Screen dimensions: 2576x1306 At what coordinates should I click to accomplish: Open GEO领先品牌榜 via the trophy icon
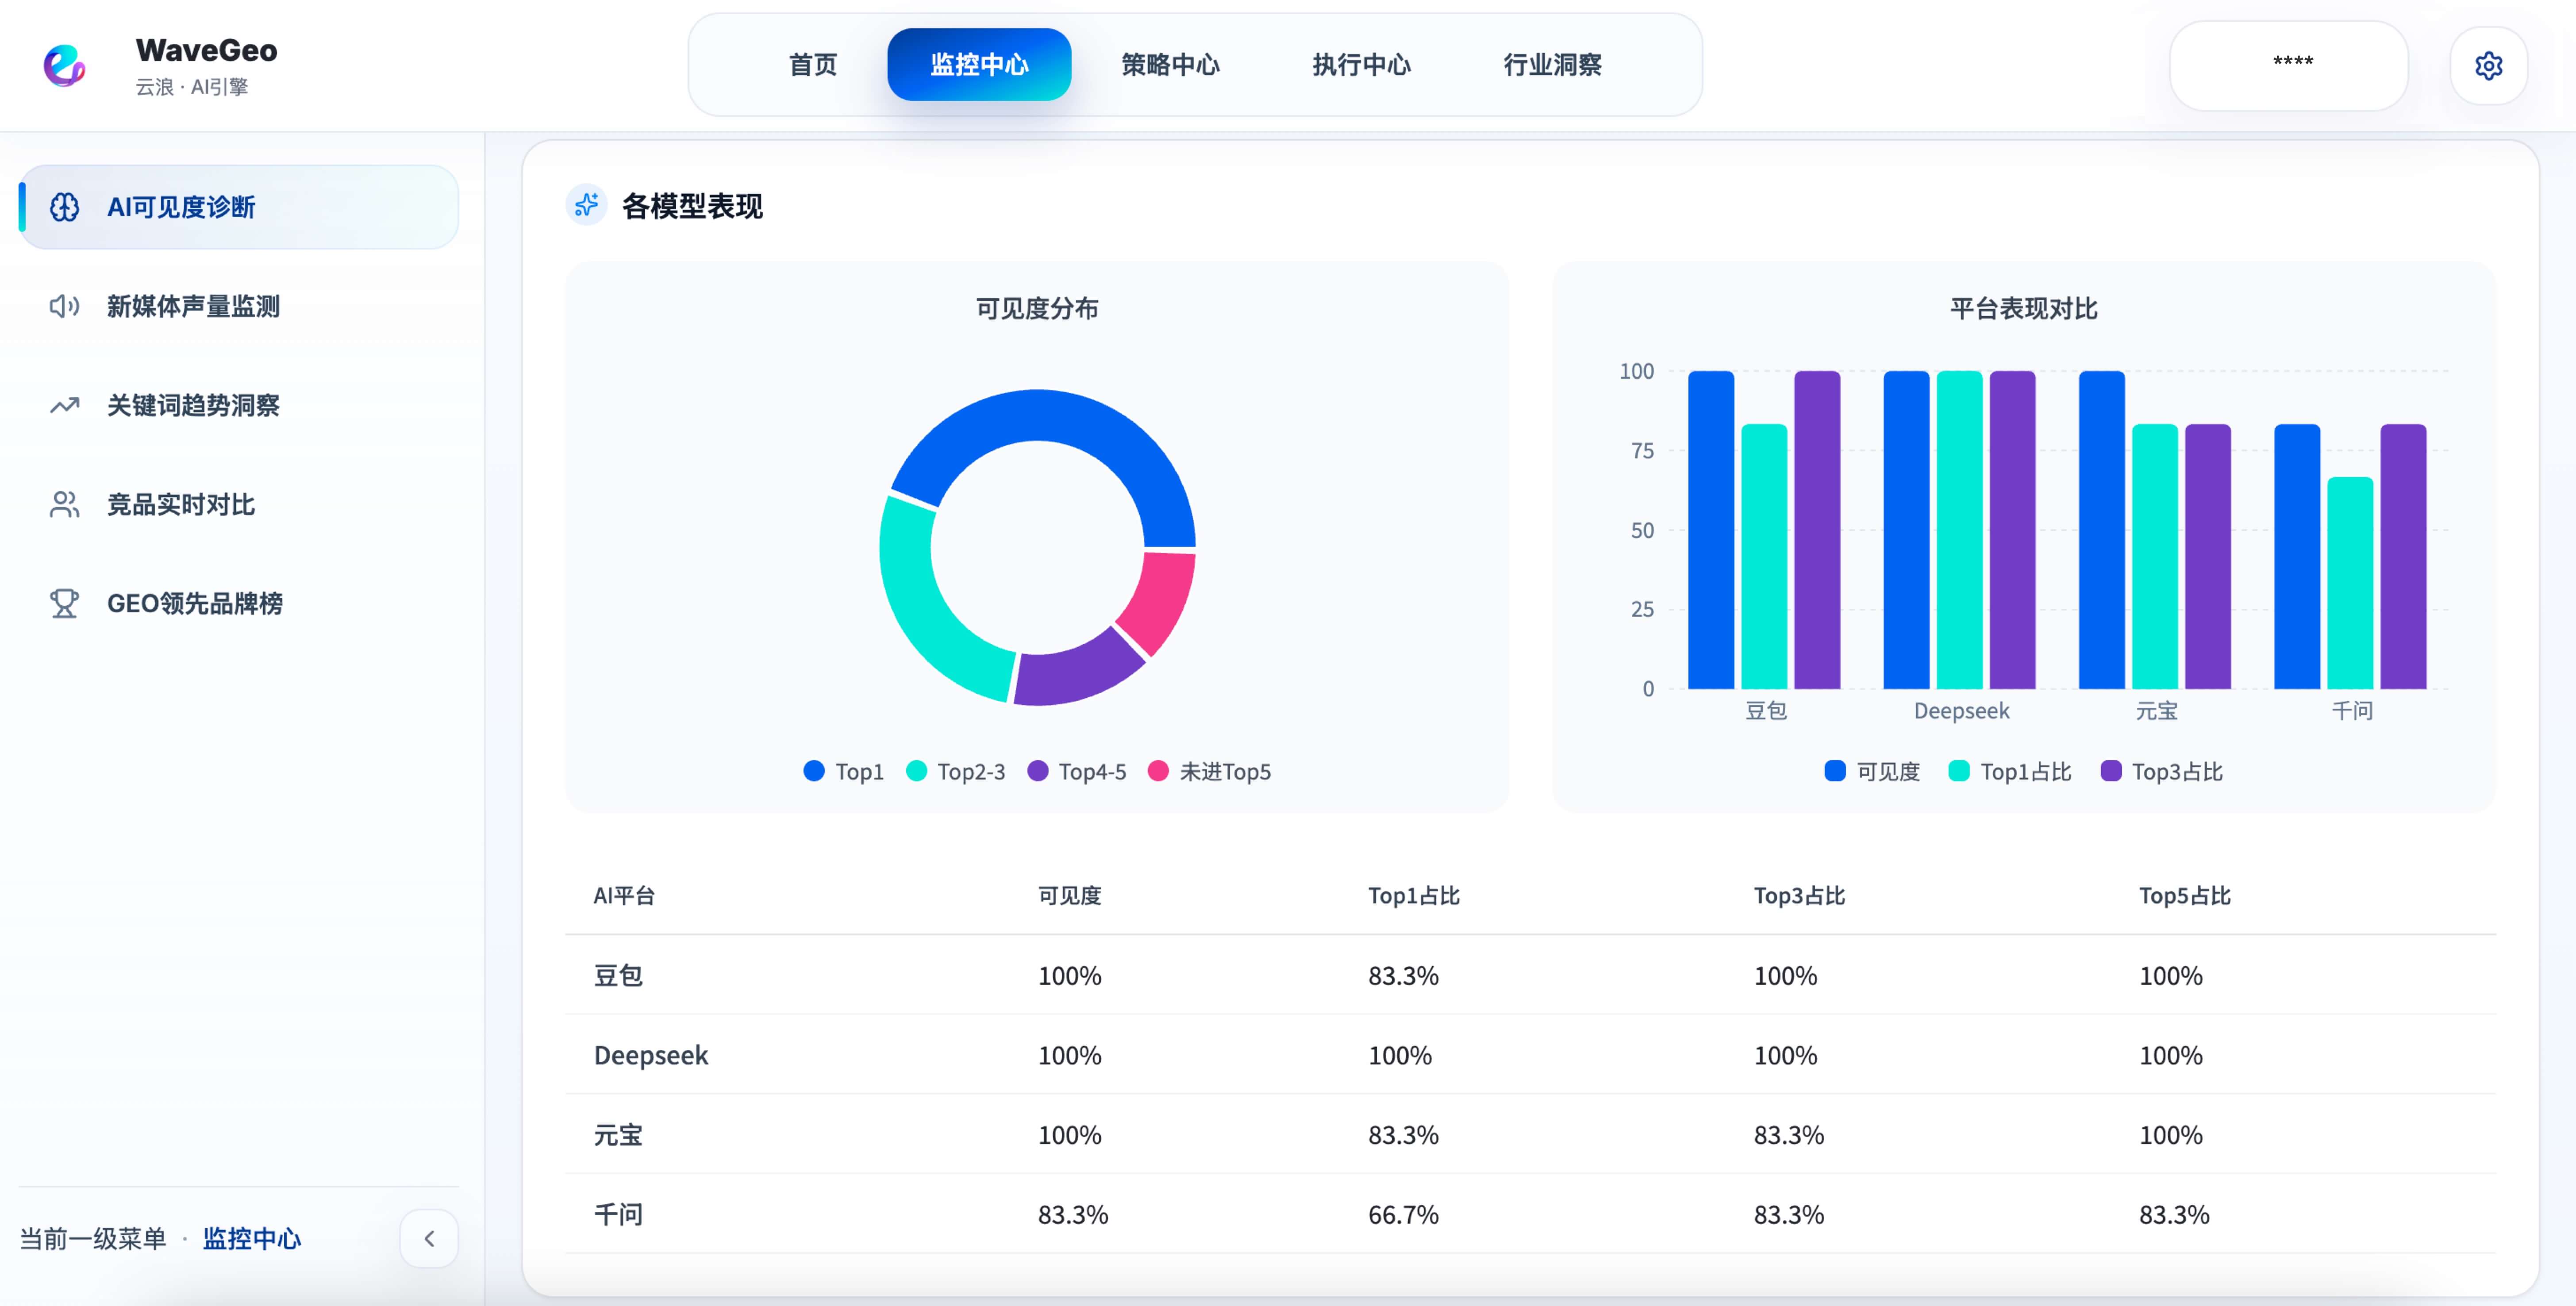tap(63, 603)
